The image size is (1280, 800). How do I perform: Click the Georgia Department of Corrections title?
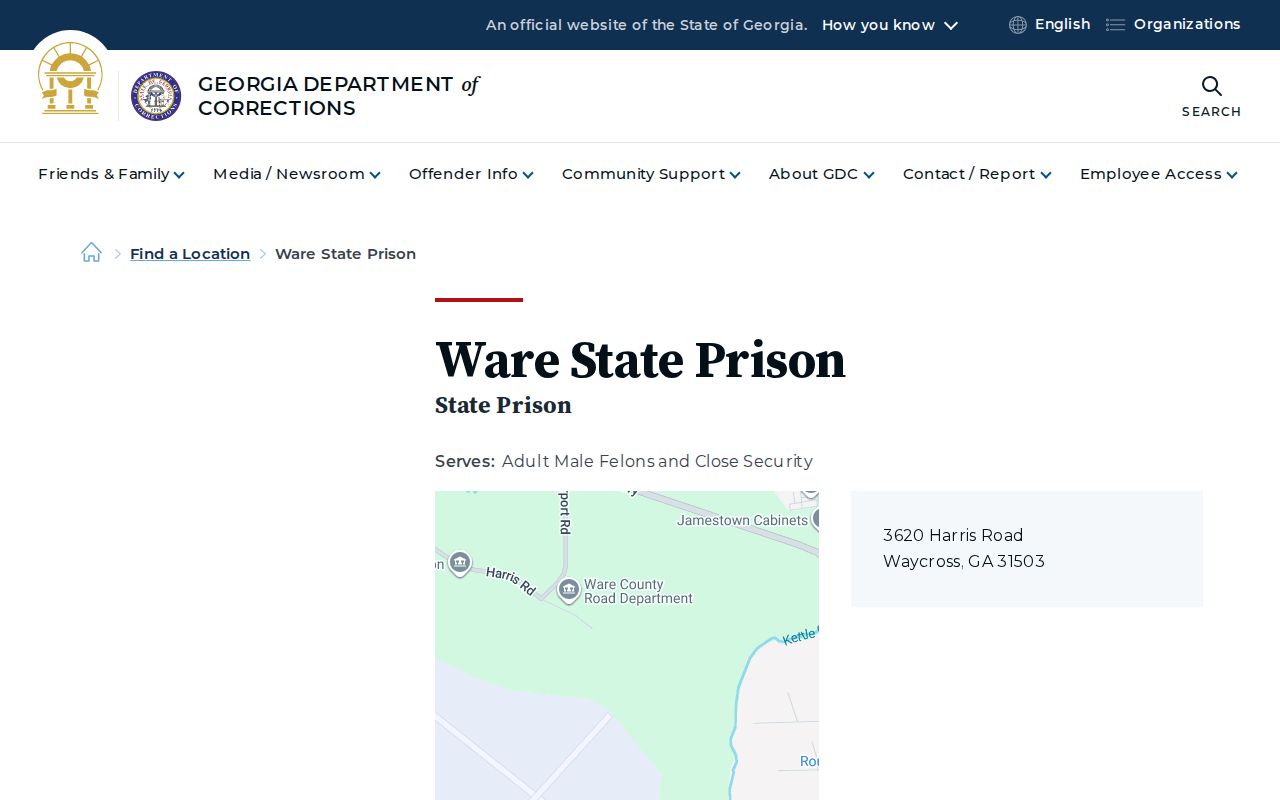click(338, 96)
